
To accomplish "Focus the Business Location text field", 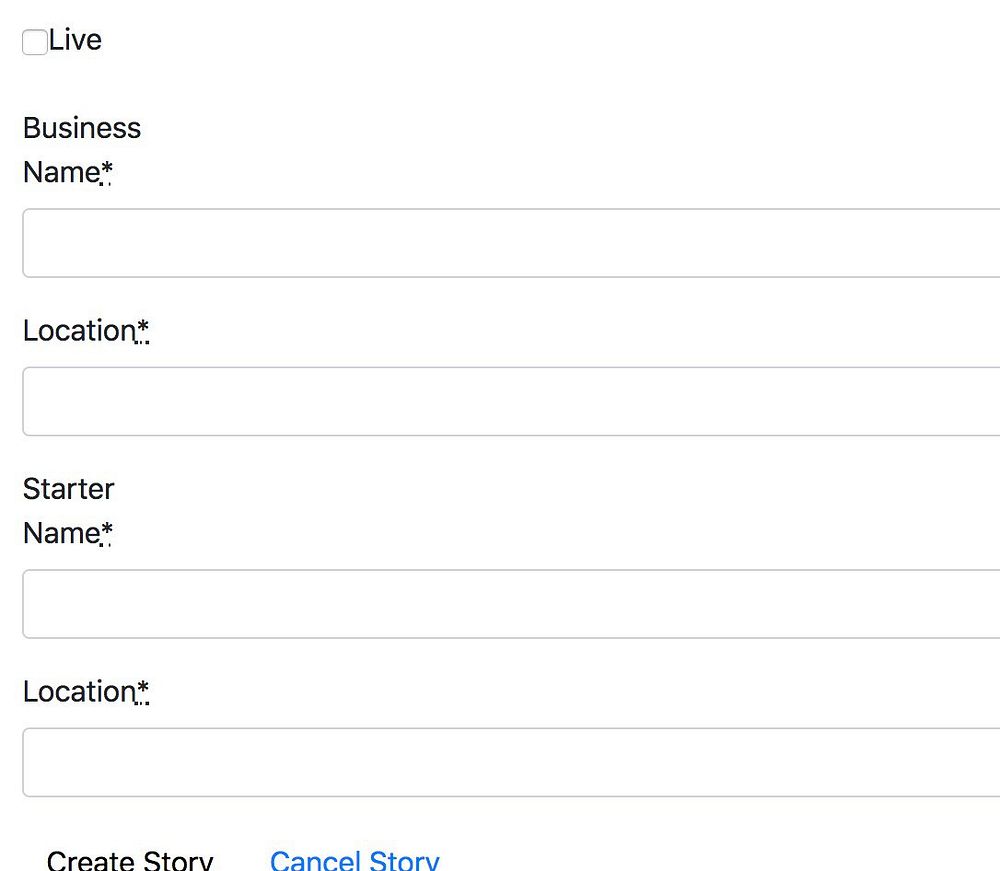I will [510, 401].
